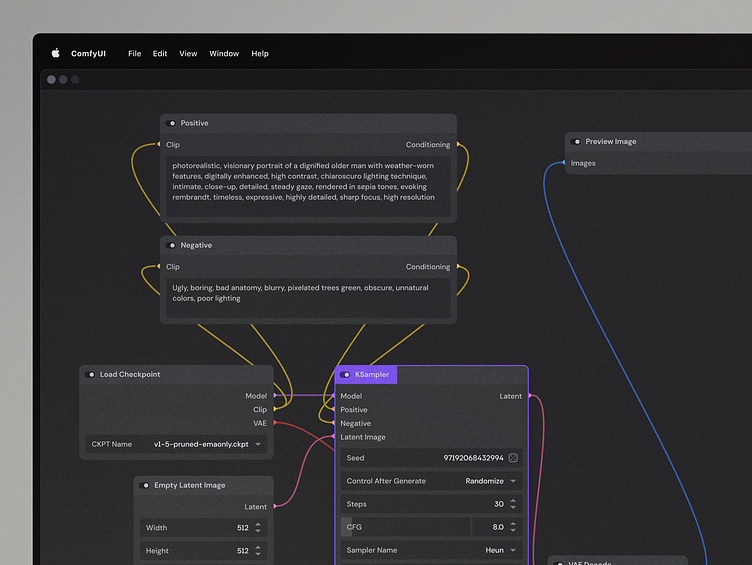Click the KSampler Latent output port
The height and width of the screenshot is (565, 752).
(x=528, y=396)
